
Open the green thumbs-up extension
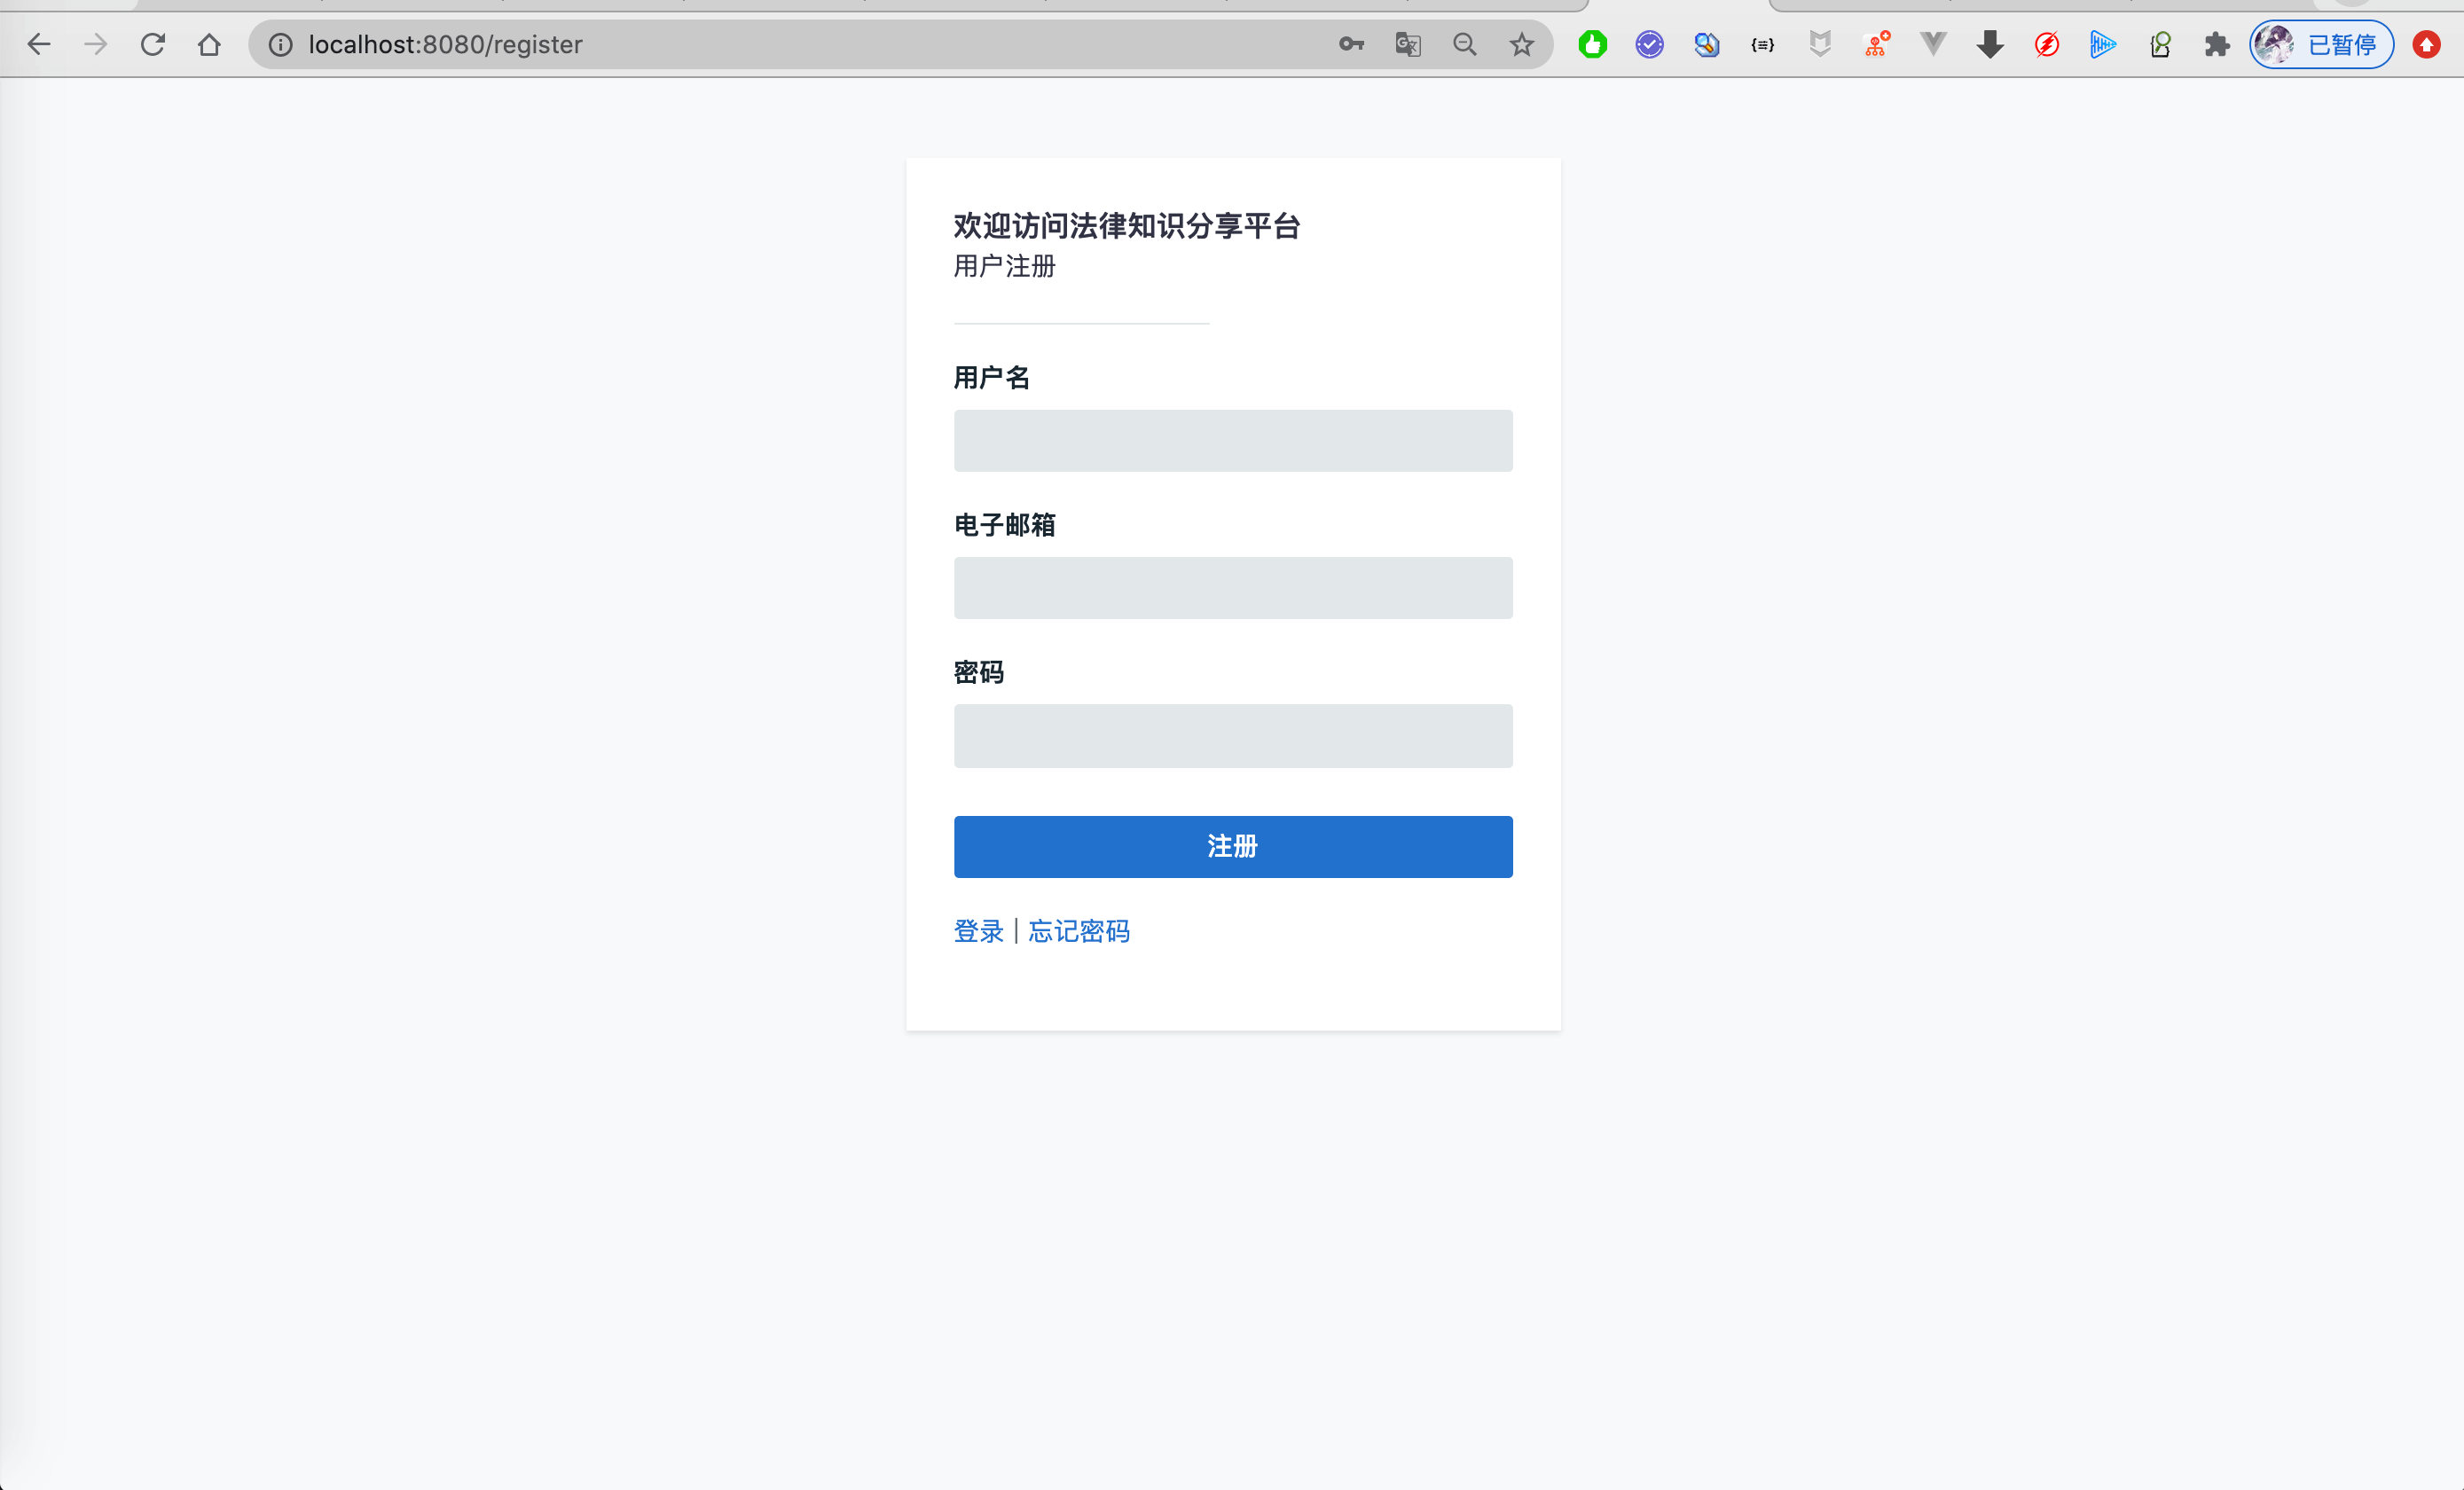click(x=1593, y=44)
